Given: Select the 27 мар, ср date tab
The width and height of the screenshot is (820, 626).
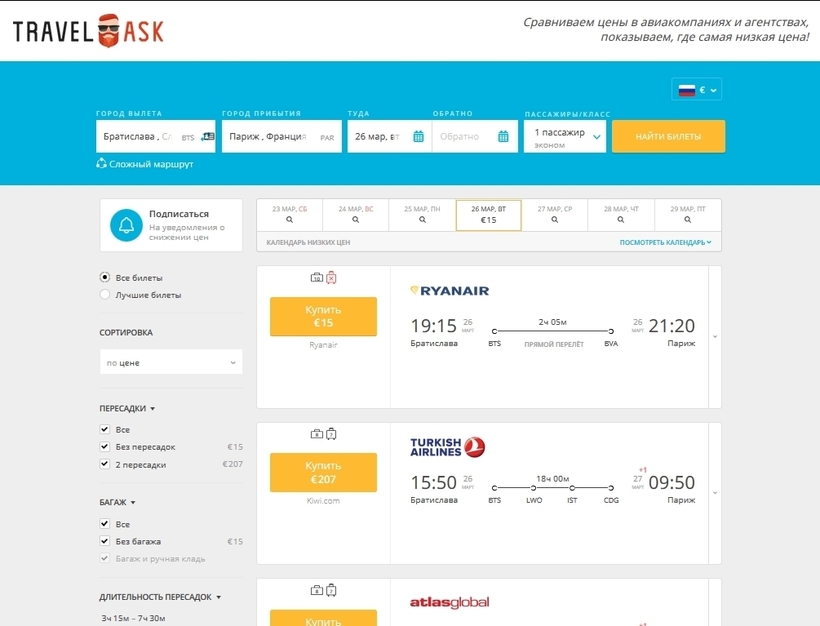Looking at the screenshot, I should (555, 215).
